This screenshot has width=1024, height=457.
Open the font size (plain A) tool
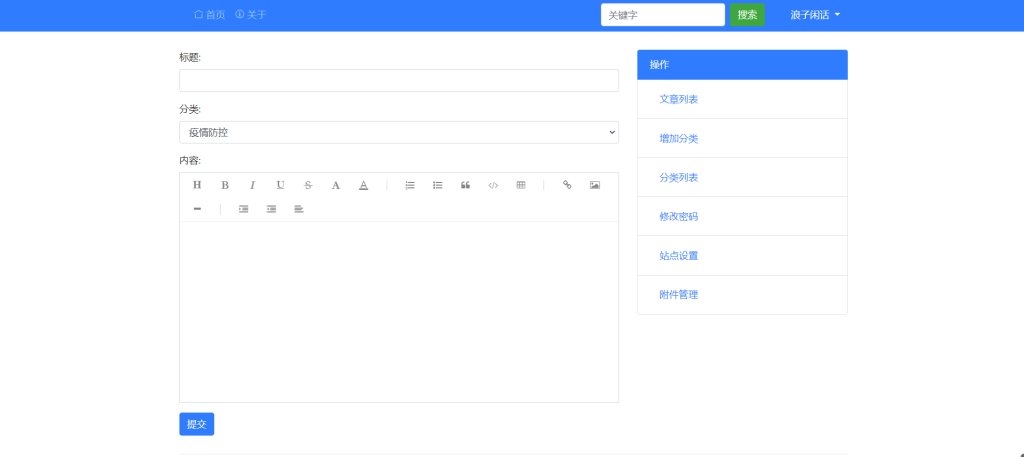click(336, 185)
